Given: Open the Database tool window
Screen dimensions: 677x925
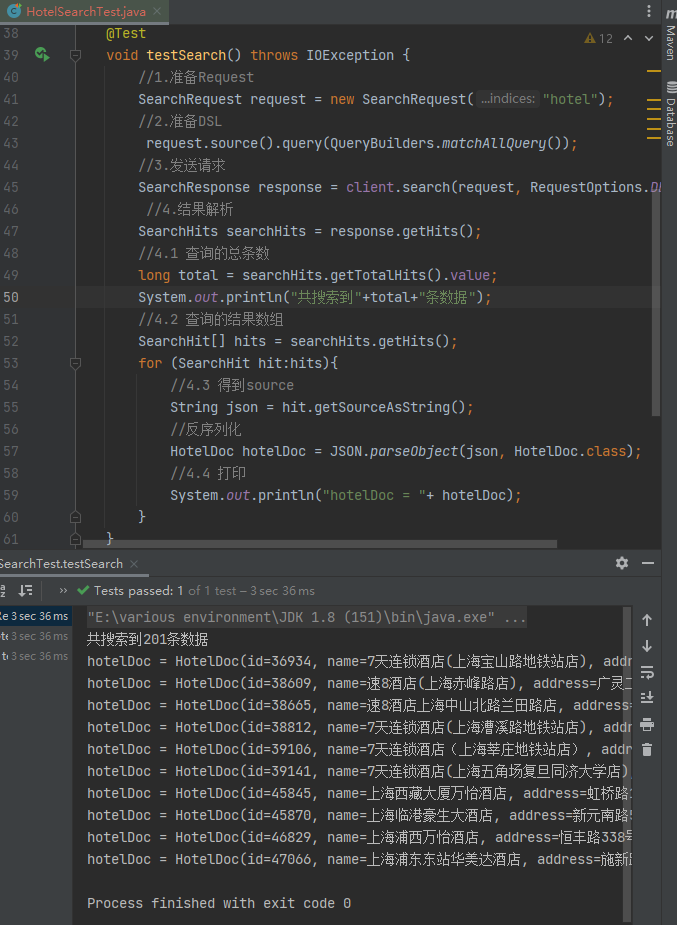Looking at the screenshot, I should point(669,117).
